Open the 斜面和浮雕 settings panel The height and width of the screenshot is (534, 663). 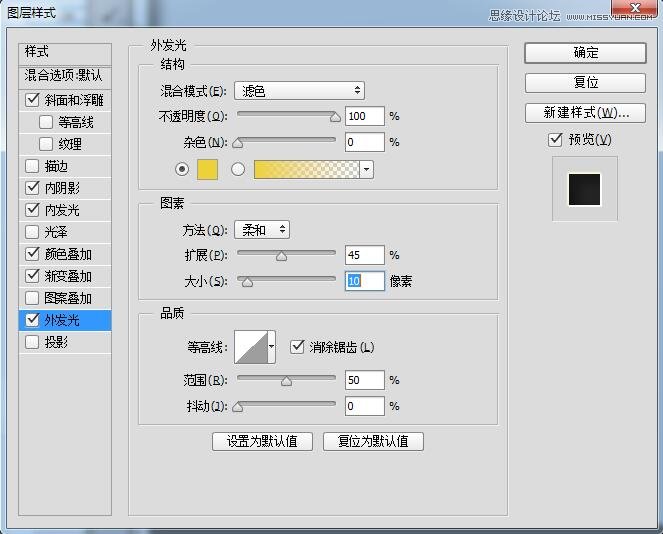coord(74,100)
